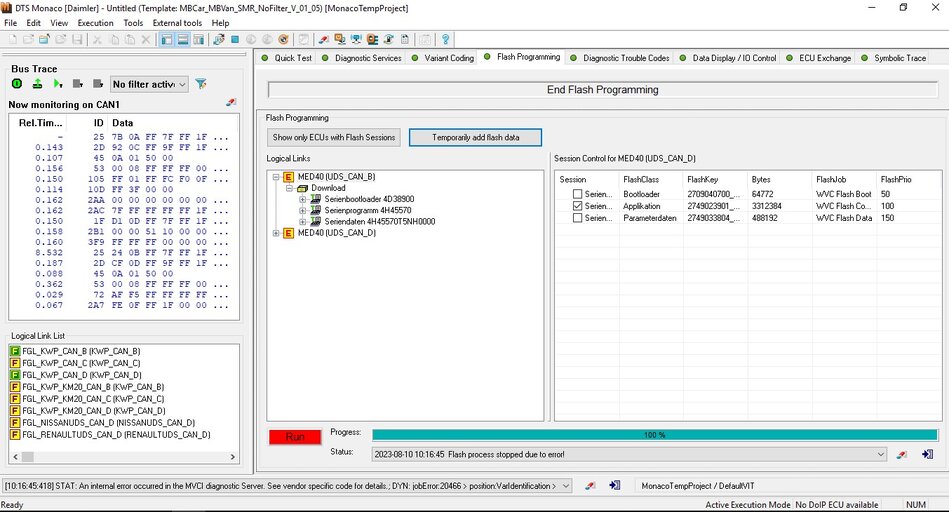Switch to the Symbolic Trace tab
The image size is (949, 512).
[894, 58]
